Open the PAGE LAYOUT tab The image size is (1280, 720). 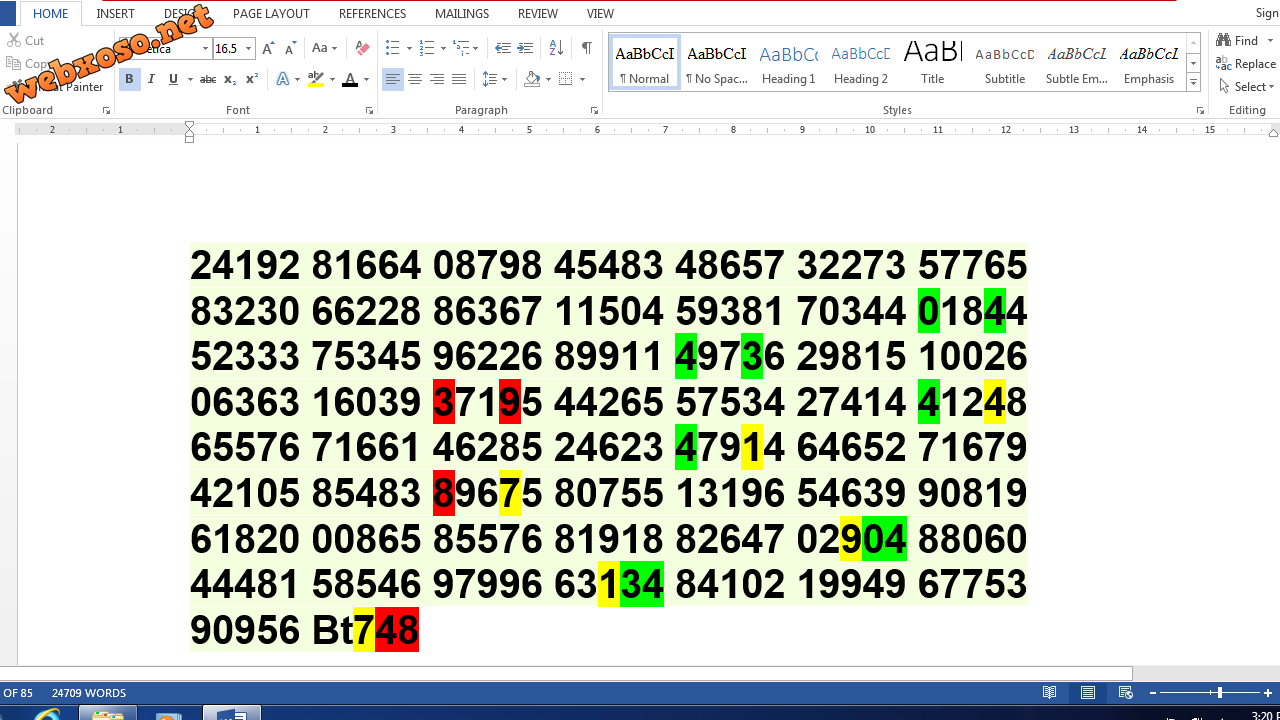(x=271, y=14)
